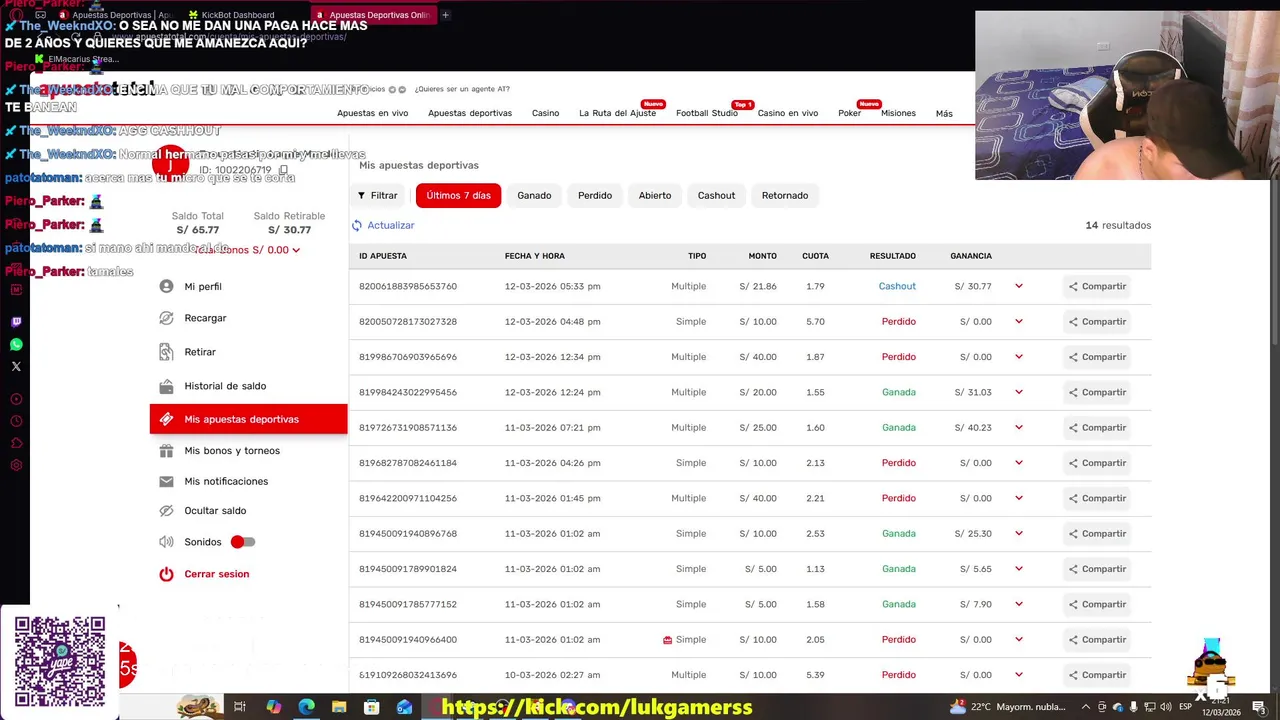Toggle the Sonidos switch
The height and width of the screenshot is (720, 1280).
click(243, 542)
